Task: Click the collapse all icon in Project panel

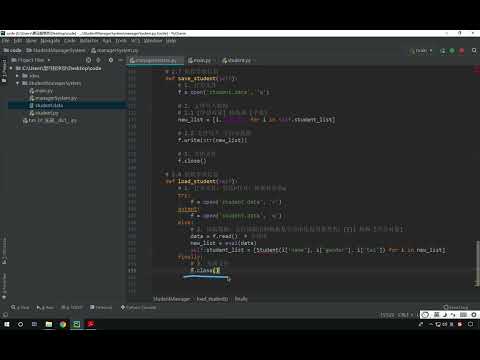Action: (x=98, y=60)
